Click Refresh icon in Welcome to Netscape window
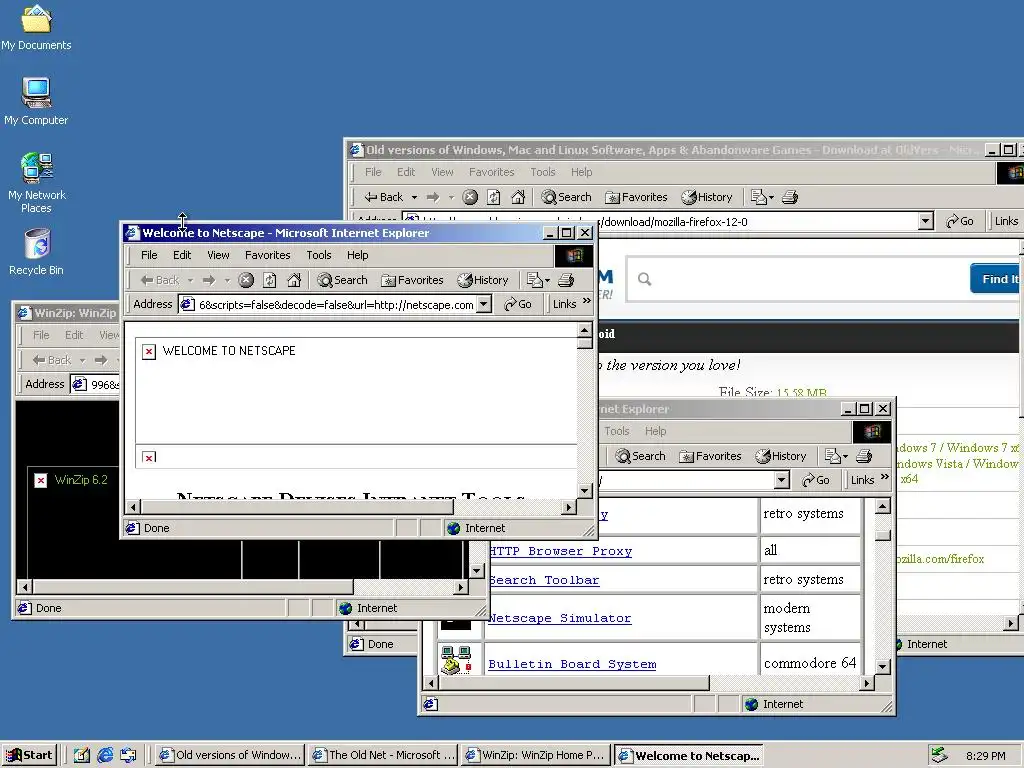This screenshot has width=1024, height=768. pyautogui.click(x=270, y=280)
